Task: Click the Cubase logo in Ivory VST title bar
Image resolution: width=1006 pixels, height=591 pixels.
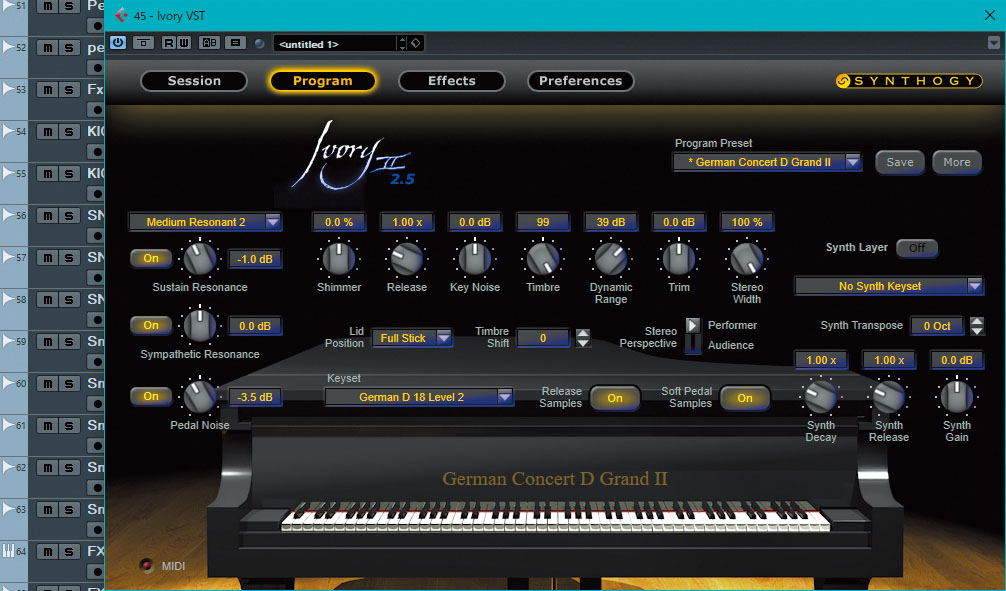Action: click(121, 15)
